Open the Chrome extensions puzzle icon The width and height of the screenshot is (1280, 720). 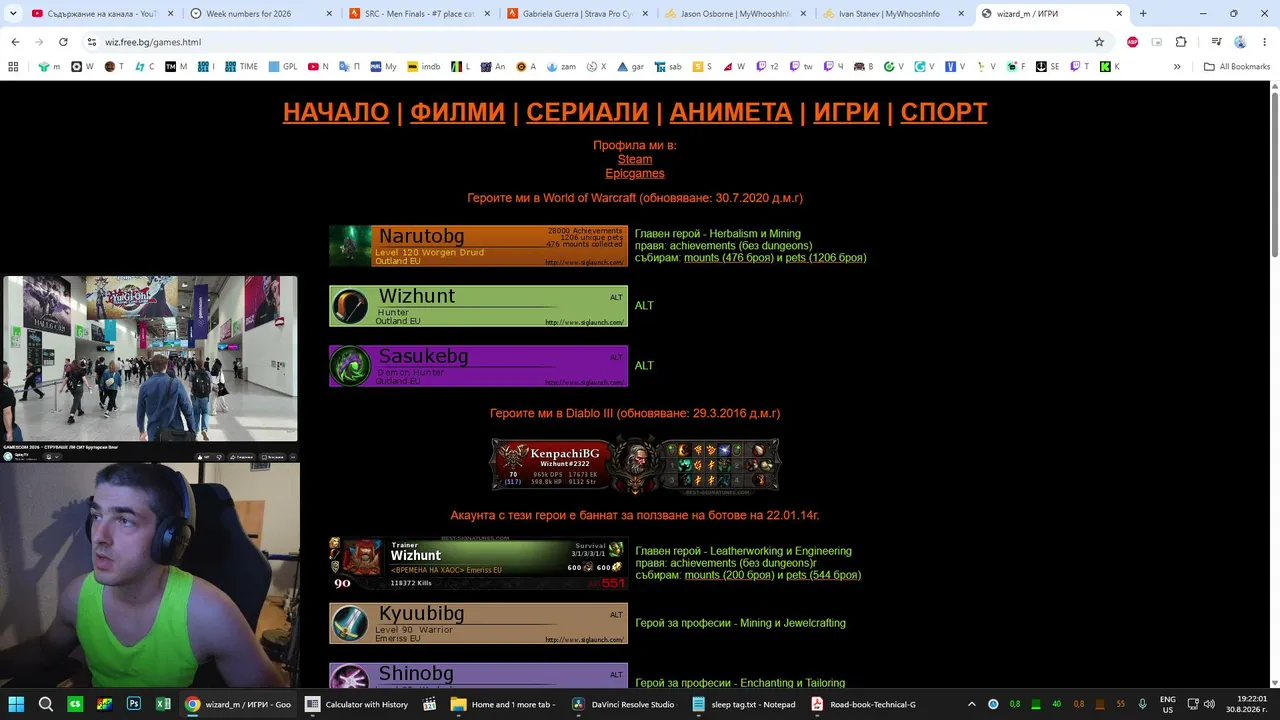point(1181,42)
